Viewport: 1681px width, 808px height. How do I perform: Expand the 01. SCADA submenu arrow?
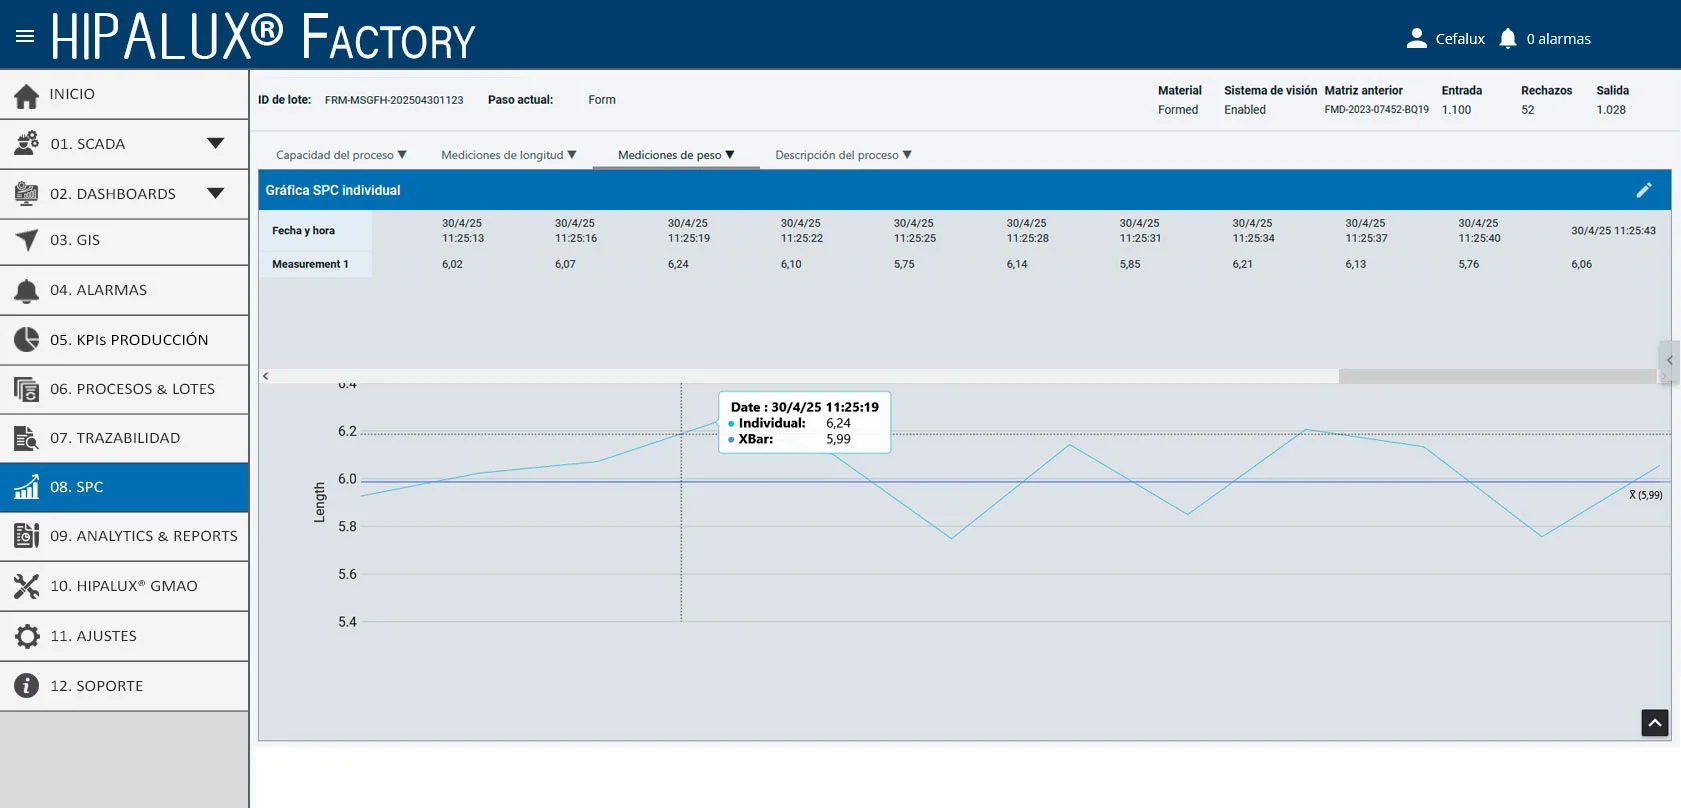click(215, 143)
